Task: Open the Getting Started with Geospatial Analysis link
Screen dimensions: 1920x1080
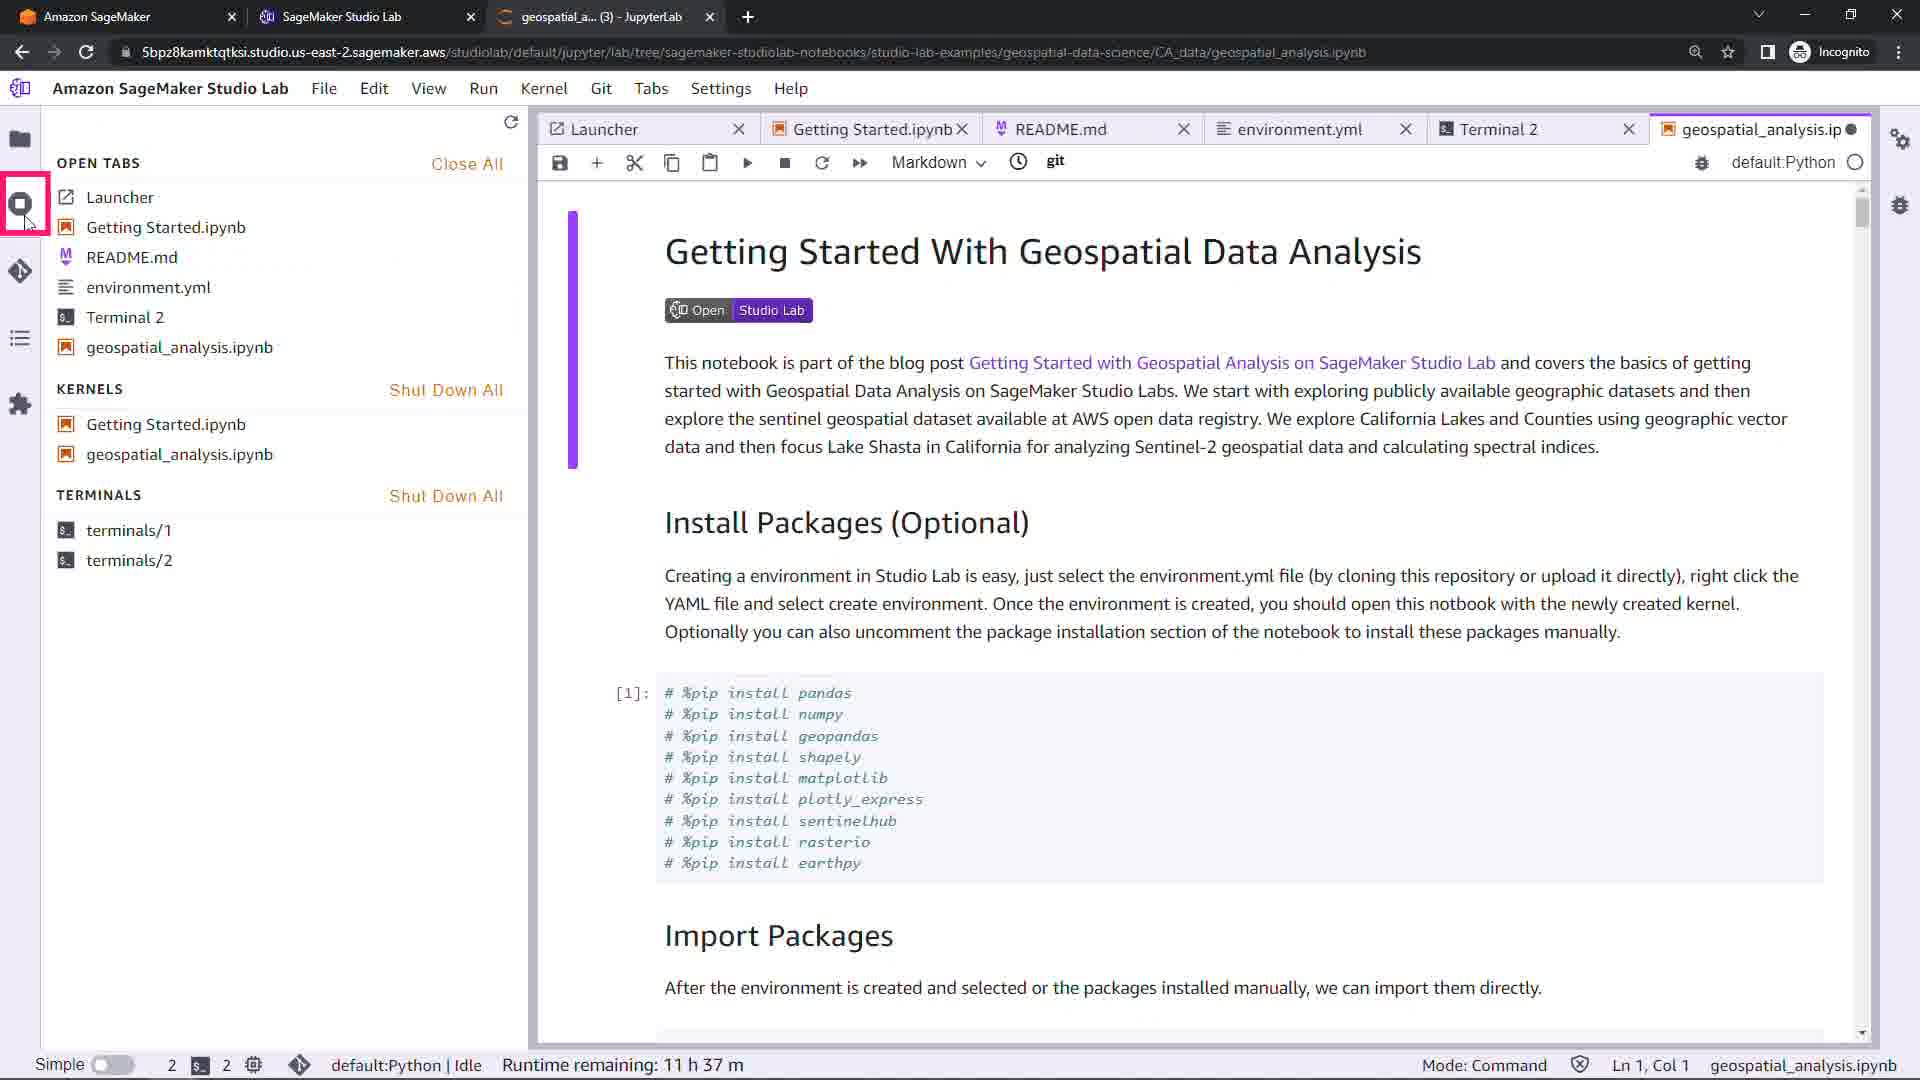Action: [x=1231, y=363]
